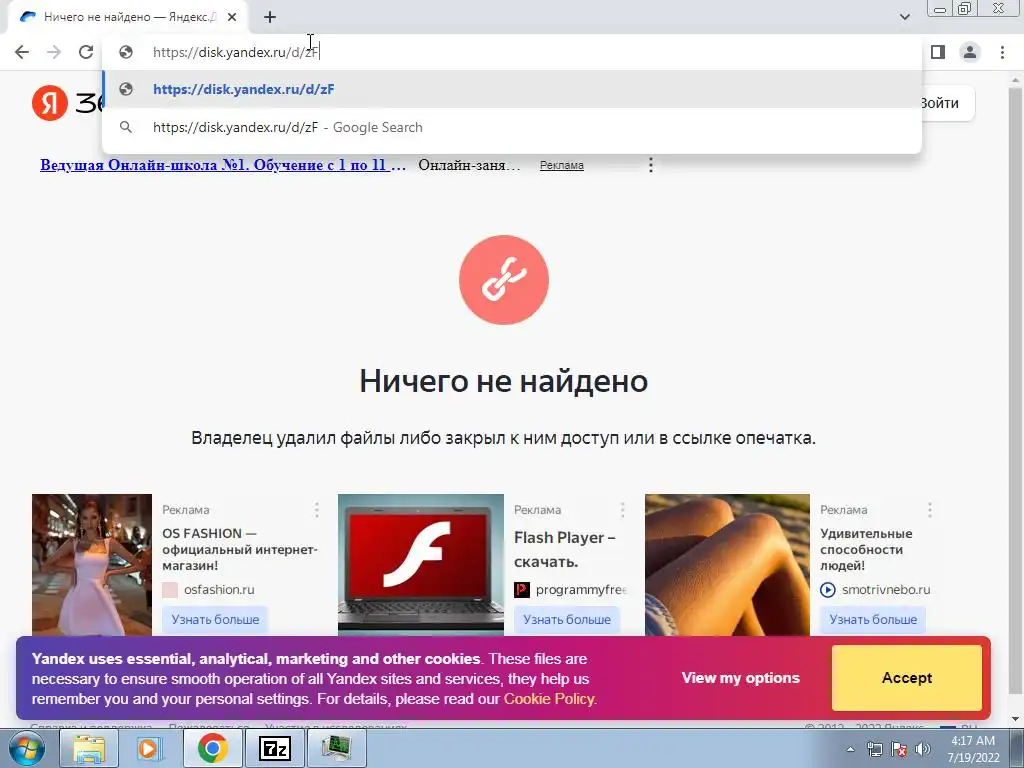The width and height of the screenshot is (1024, 768).
Task: Click the 'Удивительные способности людей' ad title
Action: pos(866,549)
